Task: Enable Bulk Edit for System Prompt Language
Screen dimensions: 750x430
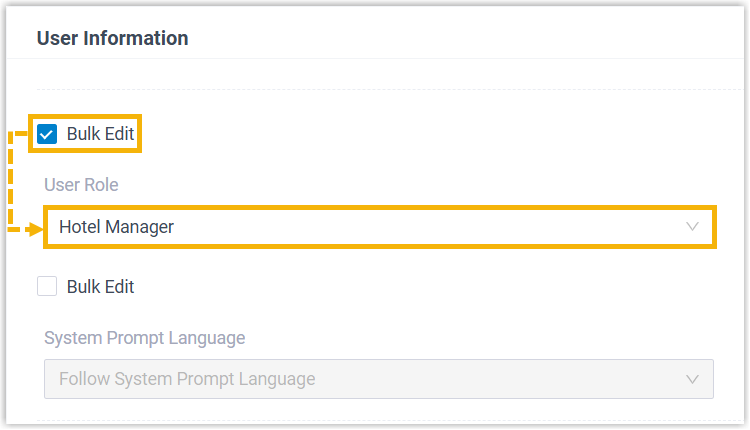Action: click(47, 287)
